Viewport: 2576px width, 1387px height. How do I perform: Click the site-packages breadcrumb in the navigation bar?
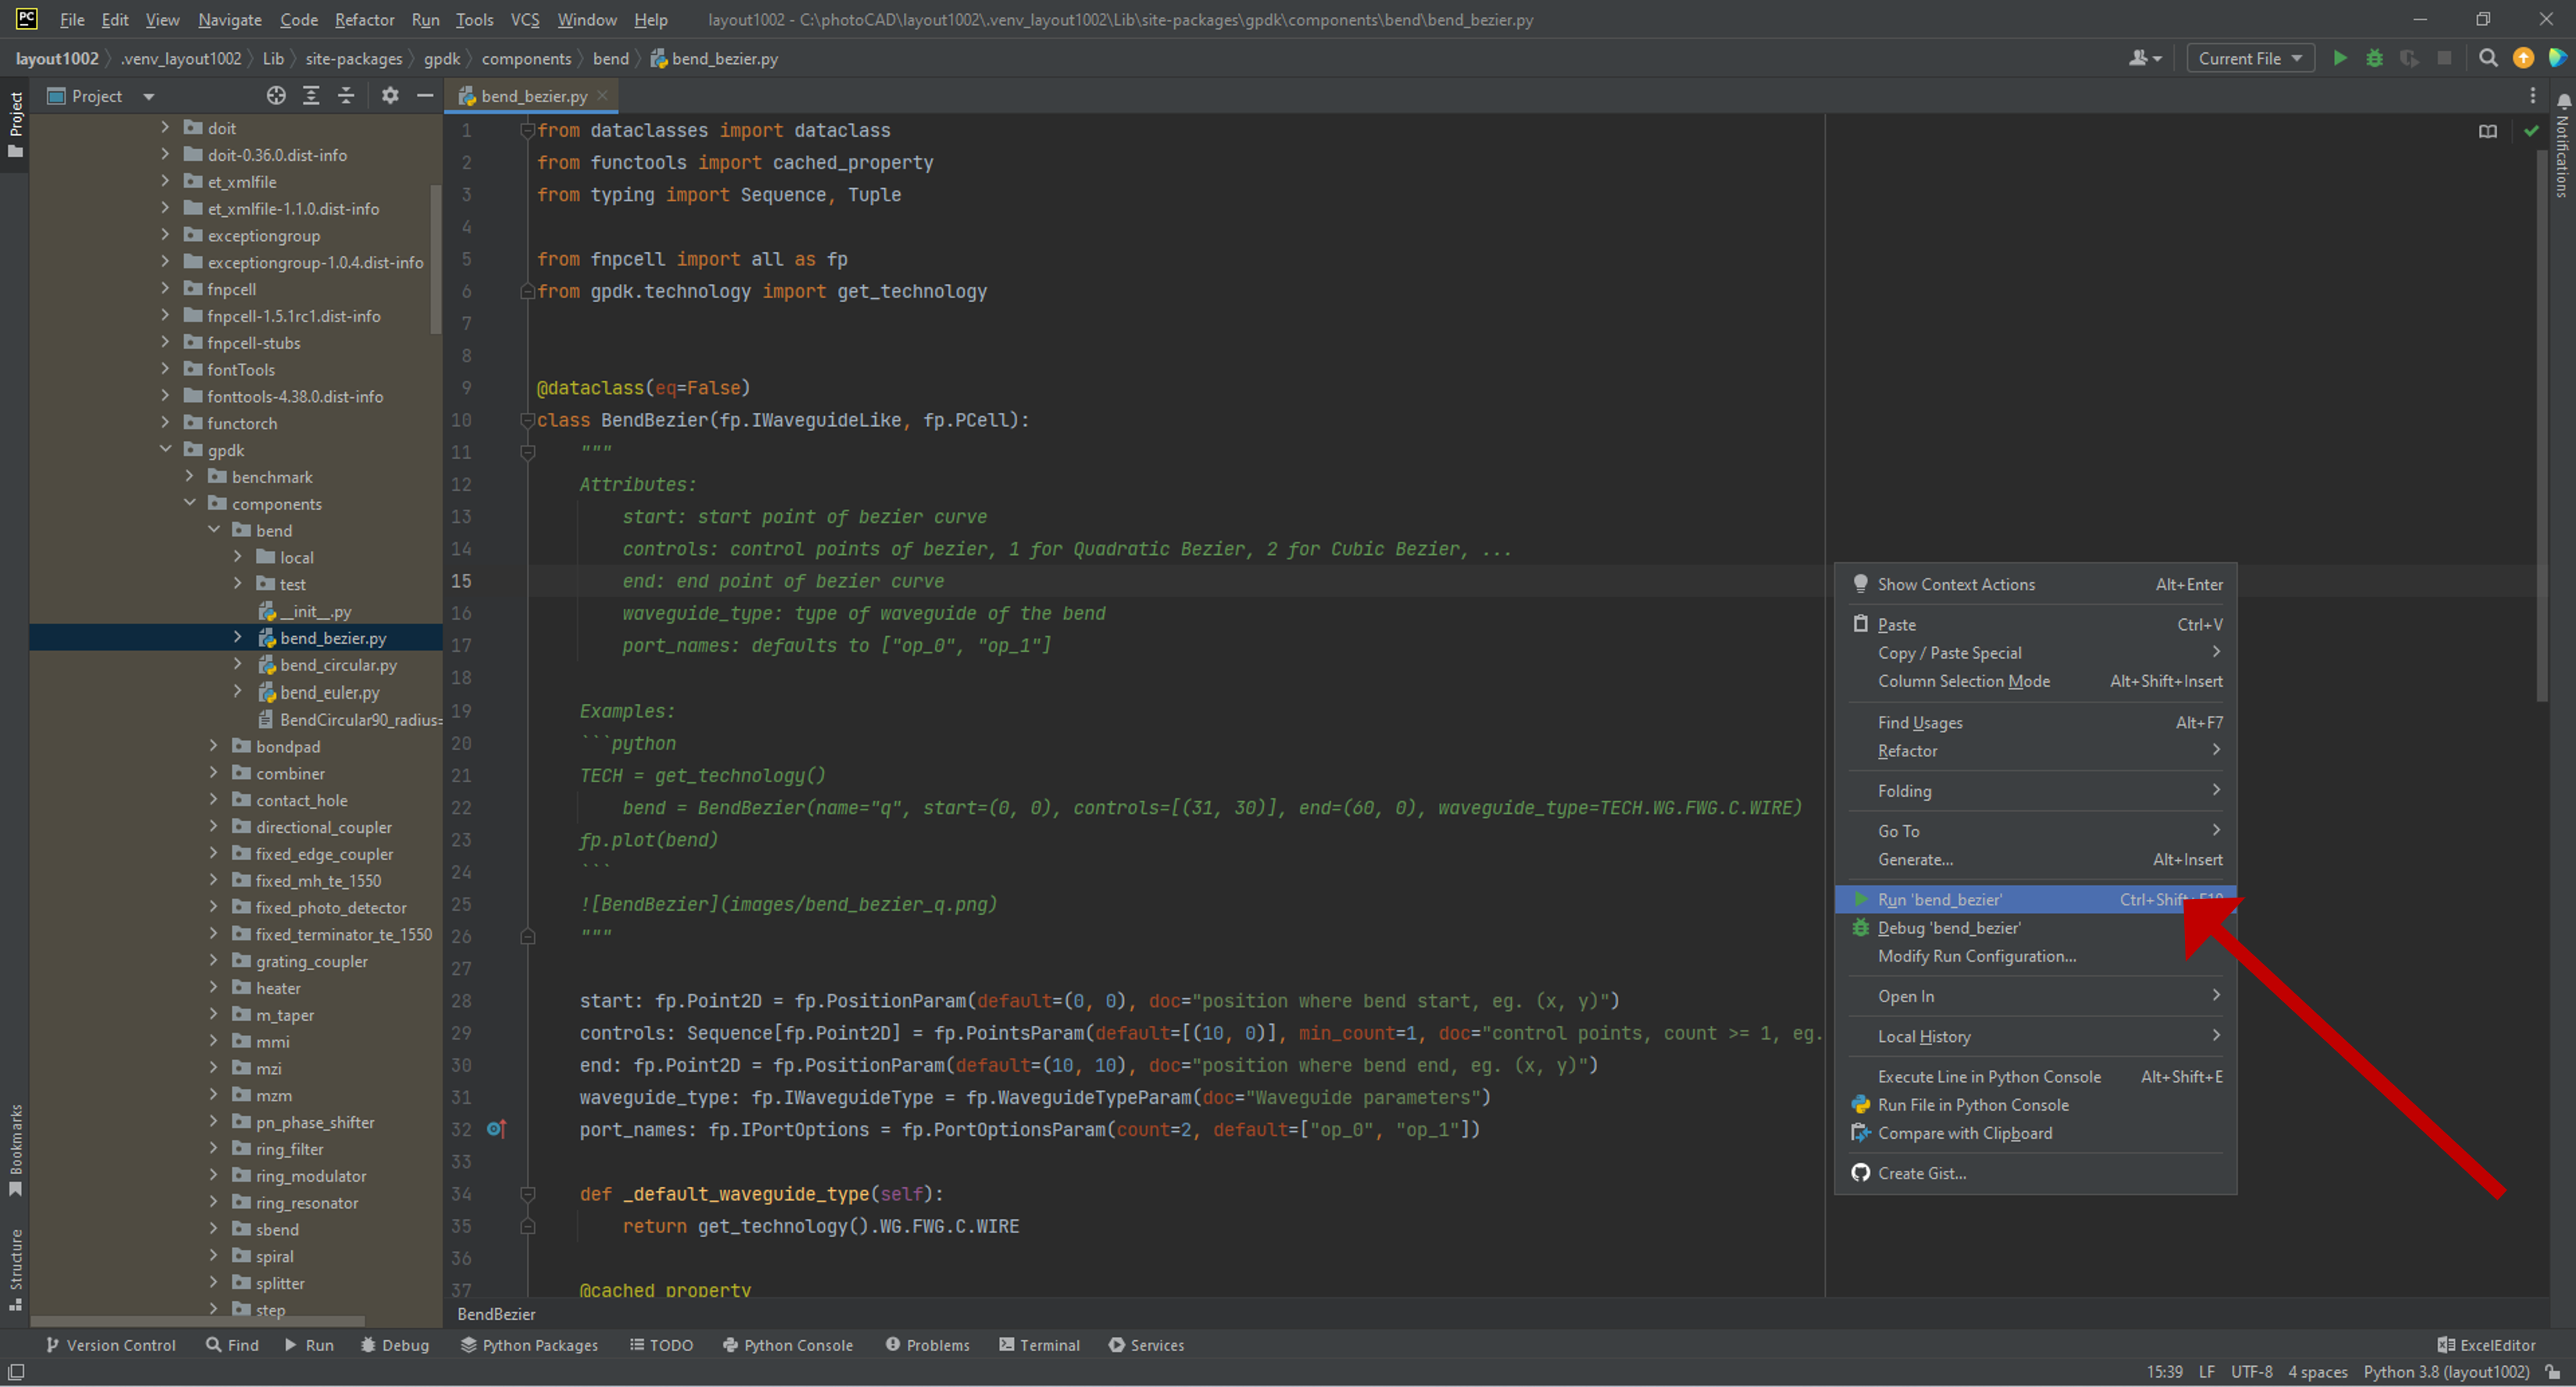click(x=354, y=58)
